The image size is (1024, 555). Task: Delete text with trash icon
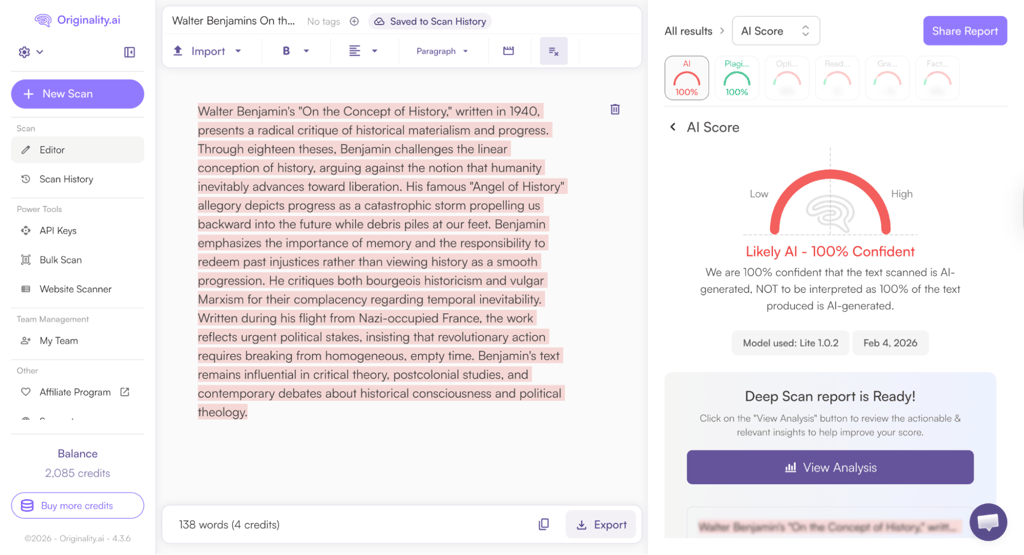coord(615,109)
